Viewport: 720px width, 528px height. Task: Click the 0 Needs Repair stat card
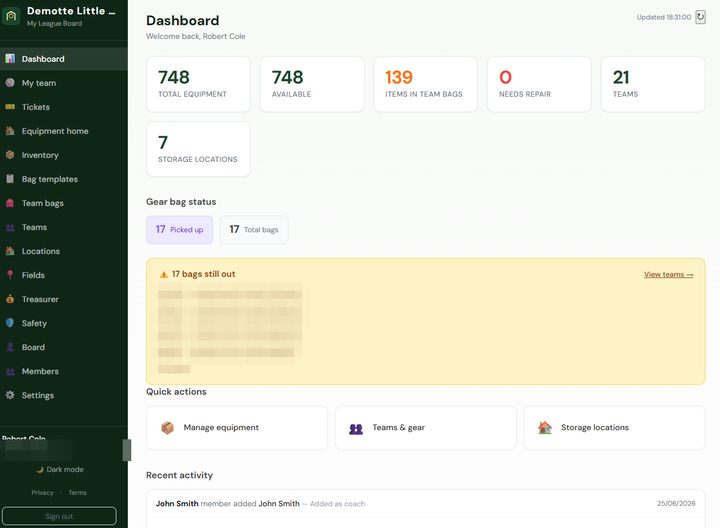[539, 84]
